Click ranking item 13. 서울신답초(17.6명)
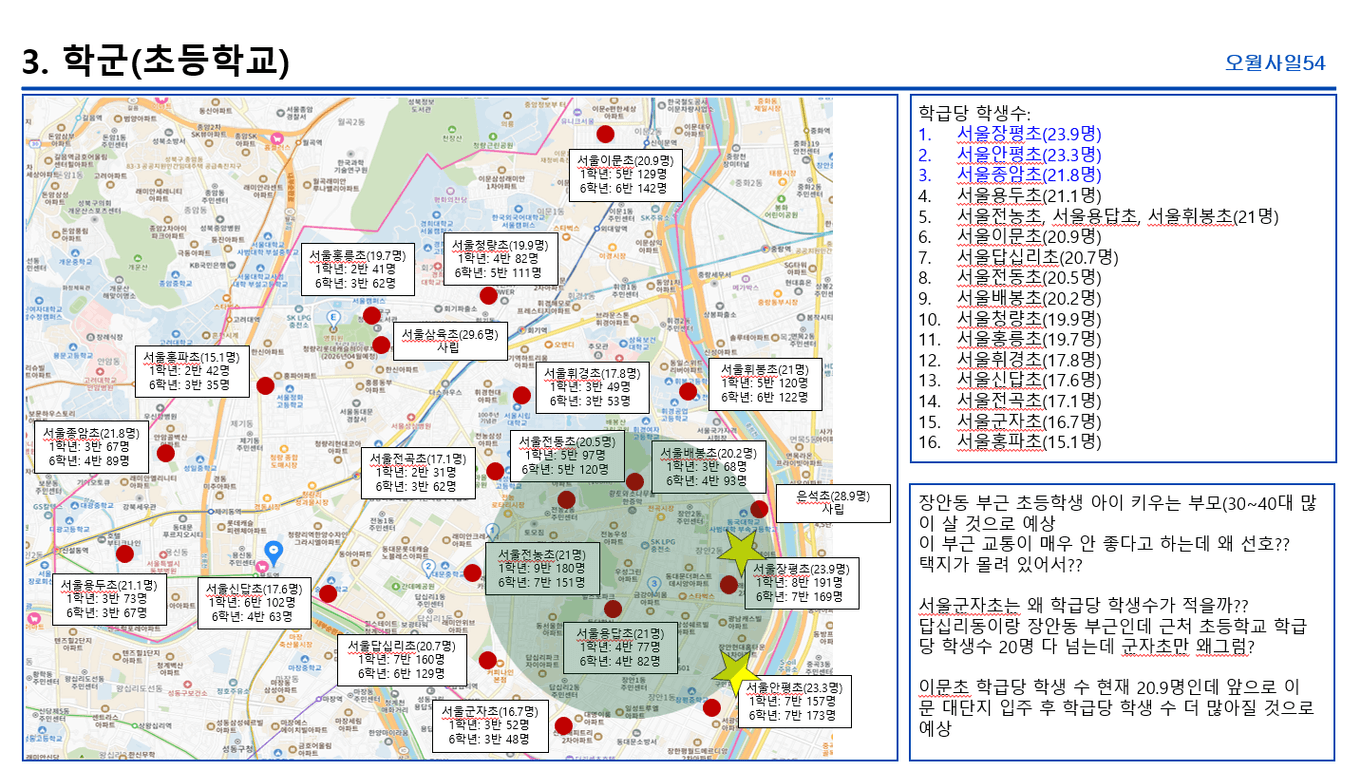1361x766 pixels. (x=1009, y=379)
